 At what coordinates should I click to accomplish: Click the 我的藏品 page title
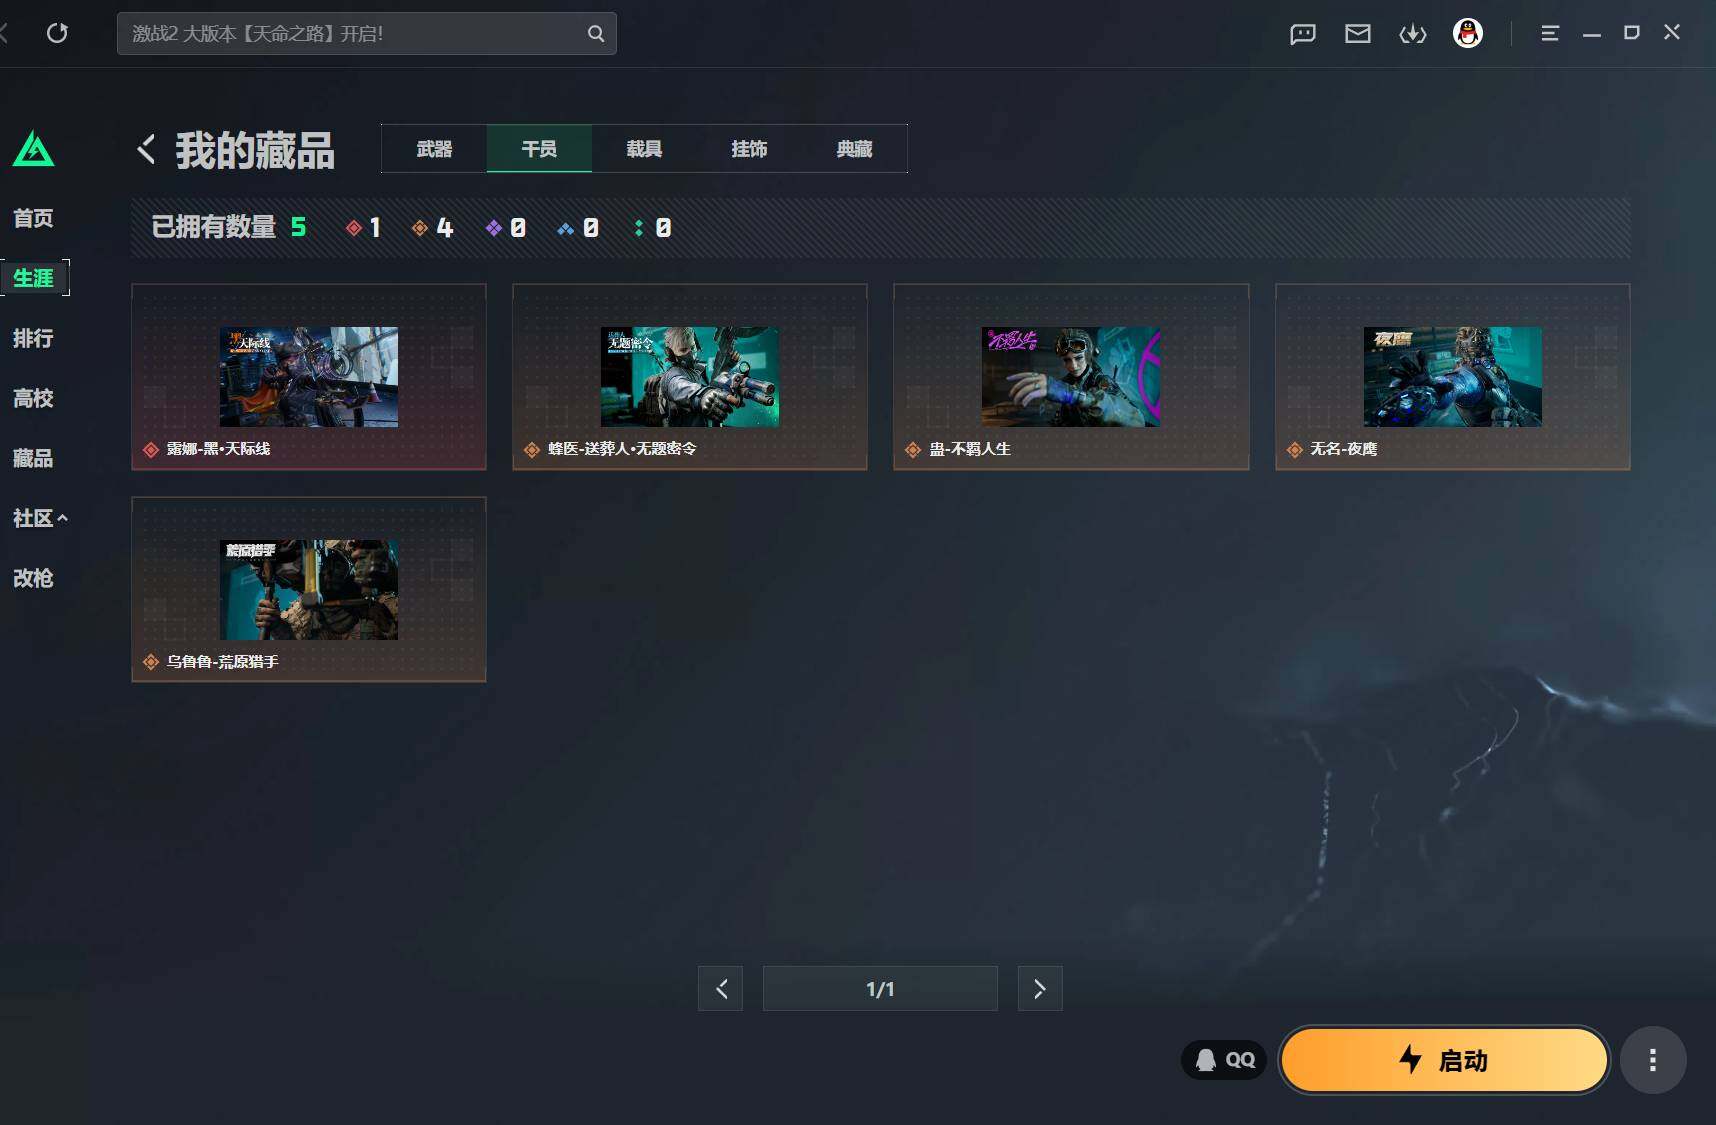point(255,150)
